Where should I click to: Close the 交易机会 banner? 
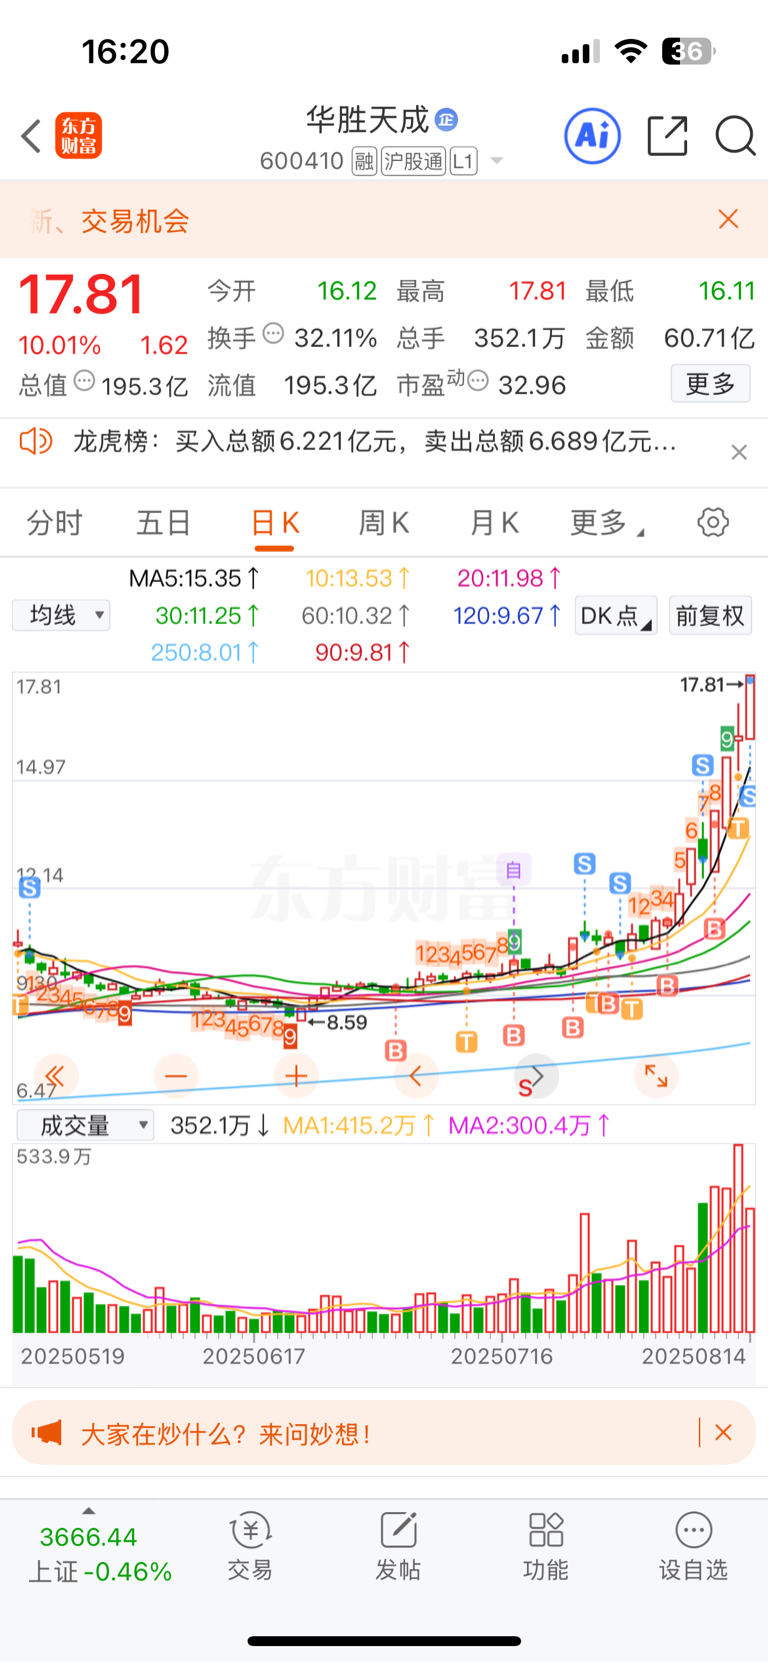click(729, 219)
